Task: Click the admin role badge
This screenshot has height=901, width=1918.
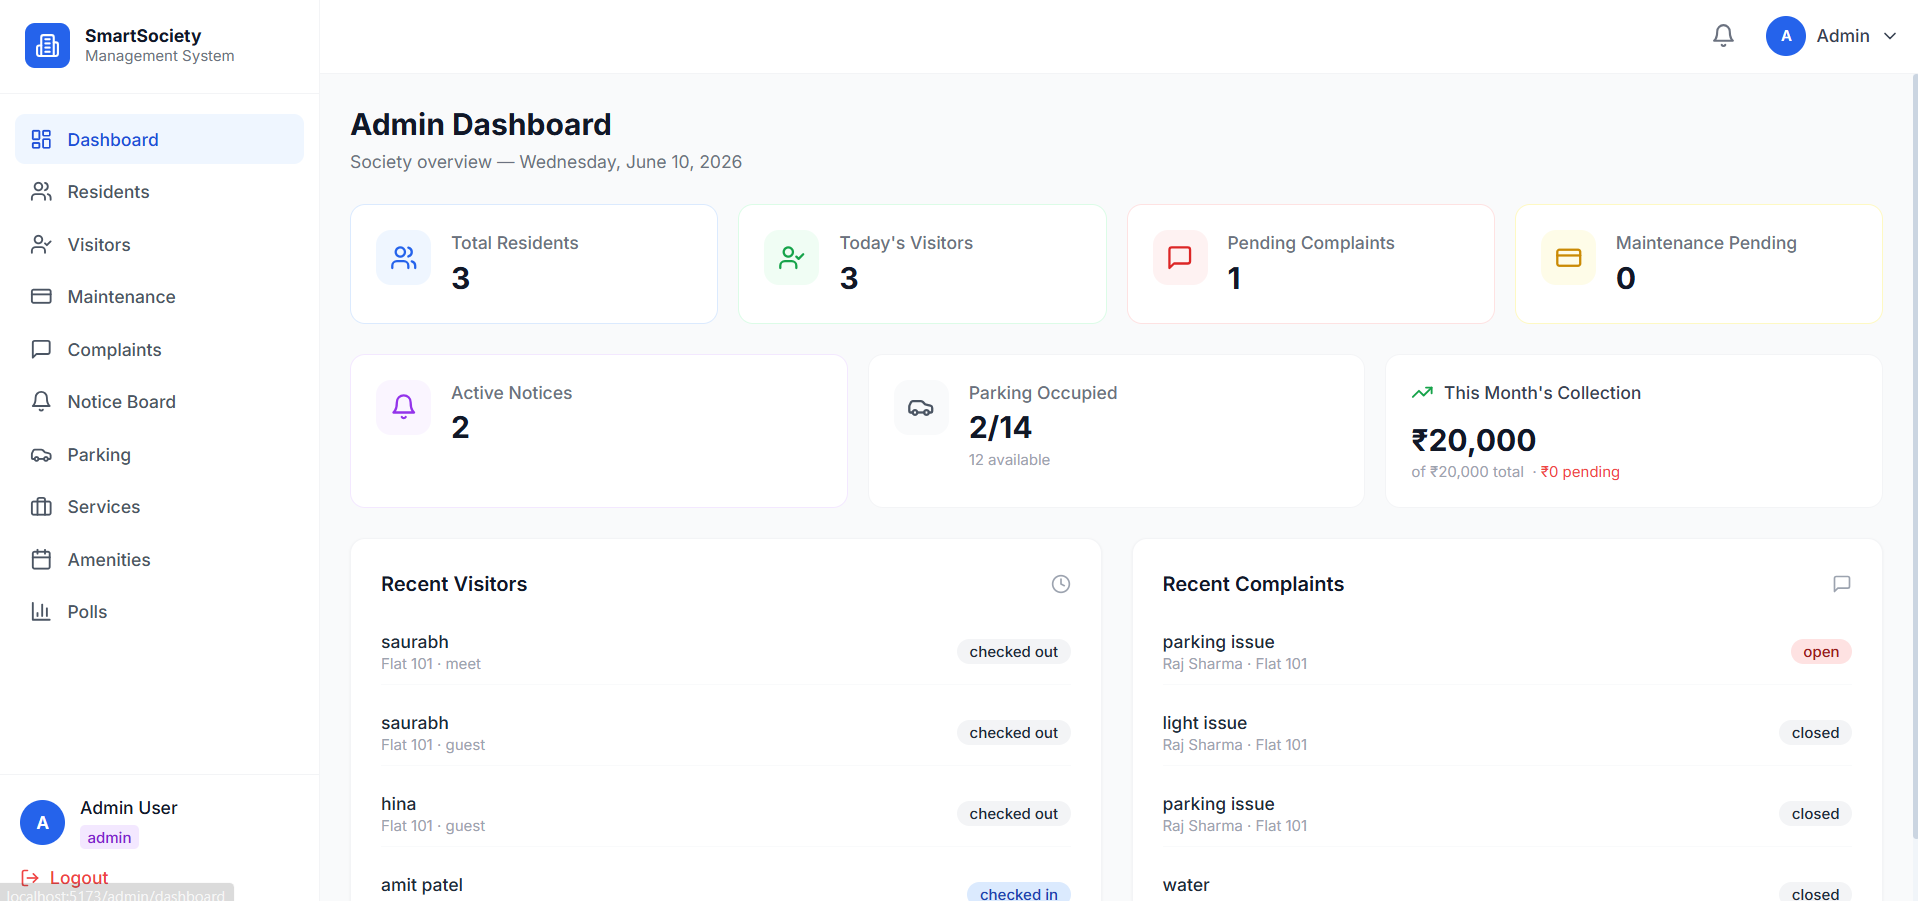Action: pyautogui.click(x=109, y=838)
